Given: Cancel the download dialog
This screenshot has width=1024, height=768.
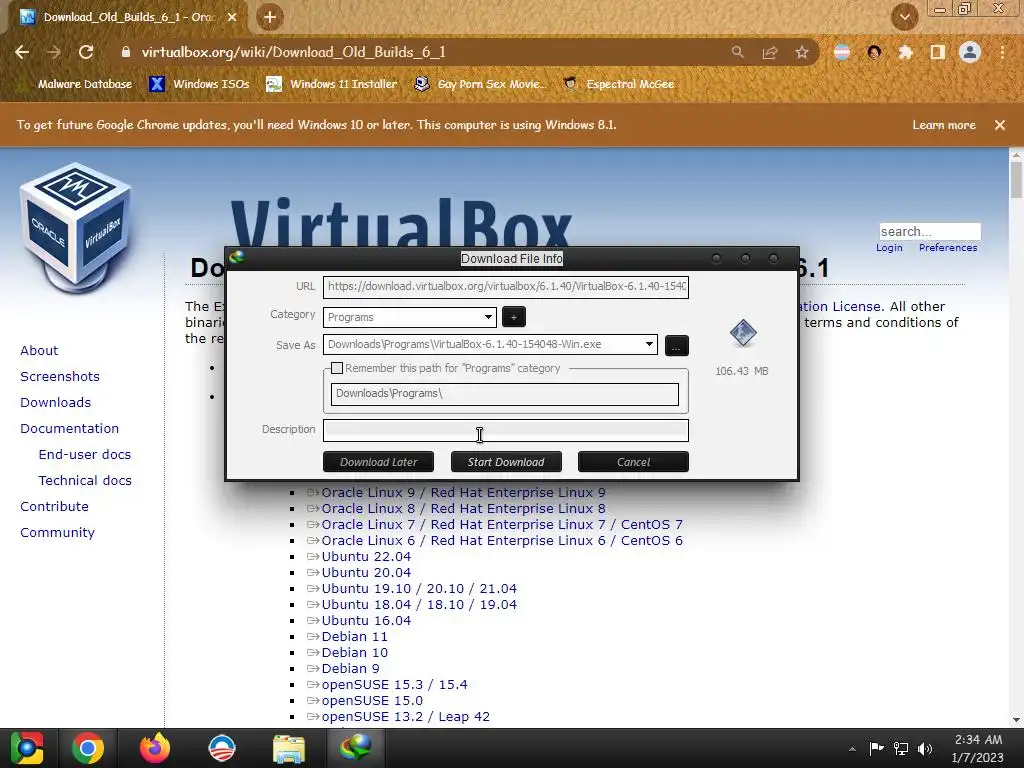Looking at the screenshot, I should point(633,462).
